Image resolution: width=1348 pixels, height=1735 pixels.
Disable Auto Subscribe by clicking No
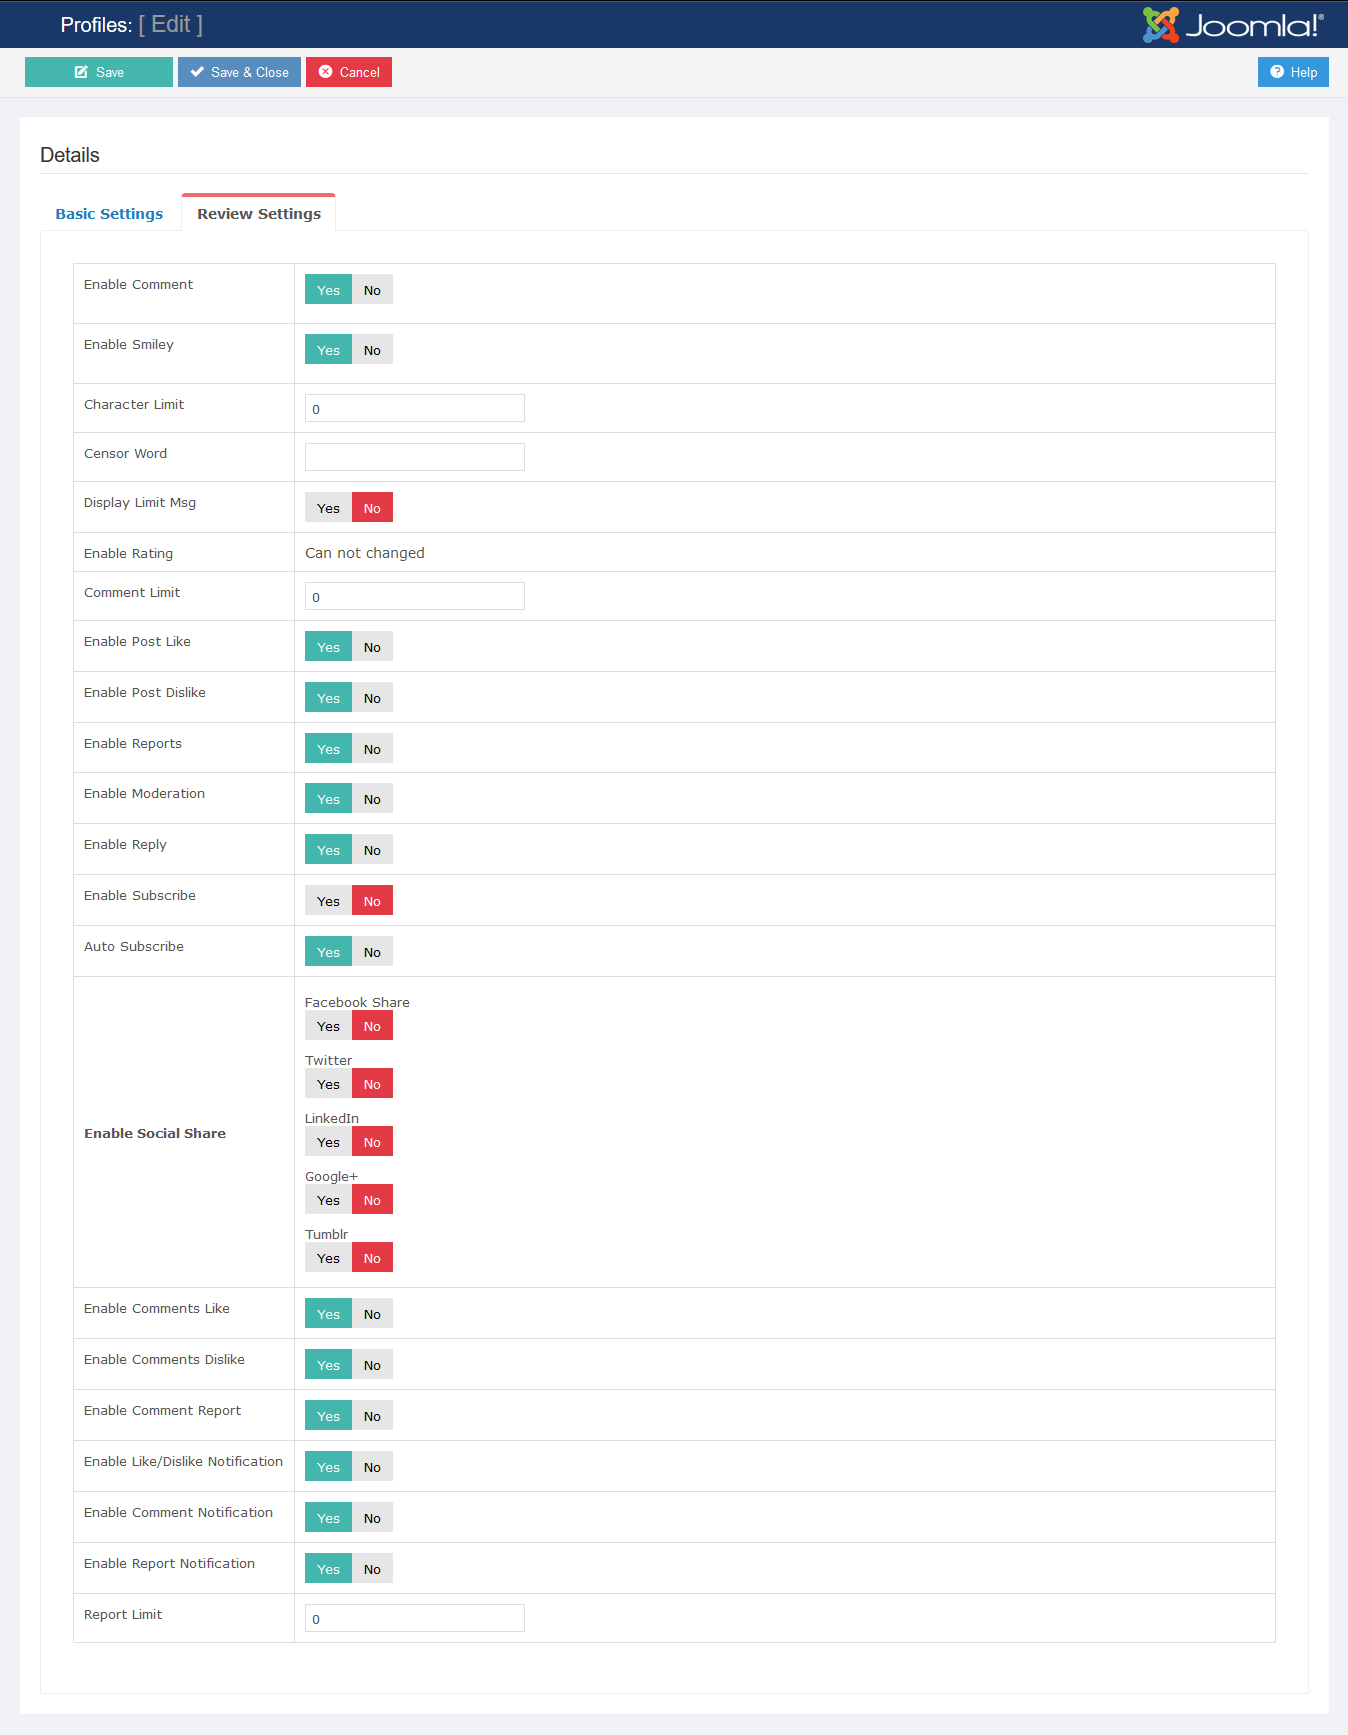(x=372, y=952)
